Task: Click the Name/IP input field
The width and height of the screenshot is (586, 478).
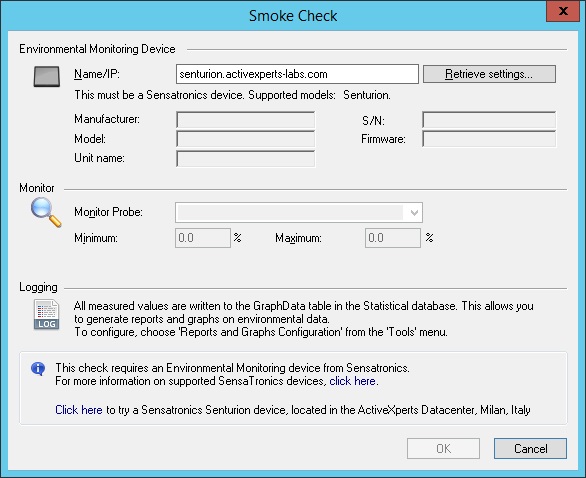Action: coord(297,74)
